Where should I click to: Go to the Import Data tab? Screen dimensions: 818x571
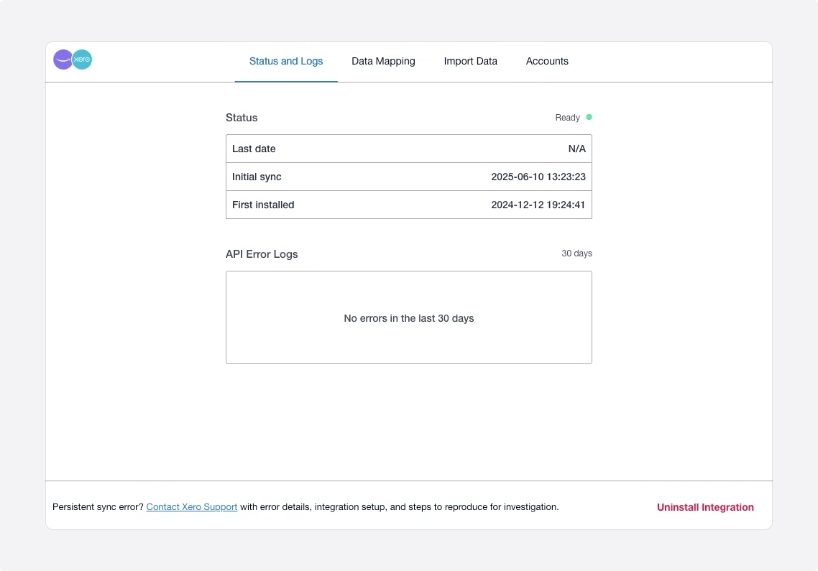click(470, 61)
